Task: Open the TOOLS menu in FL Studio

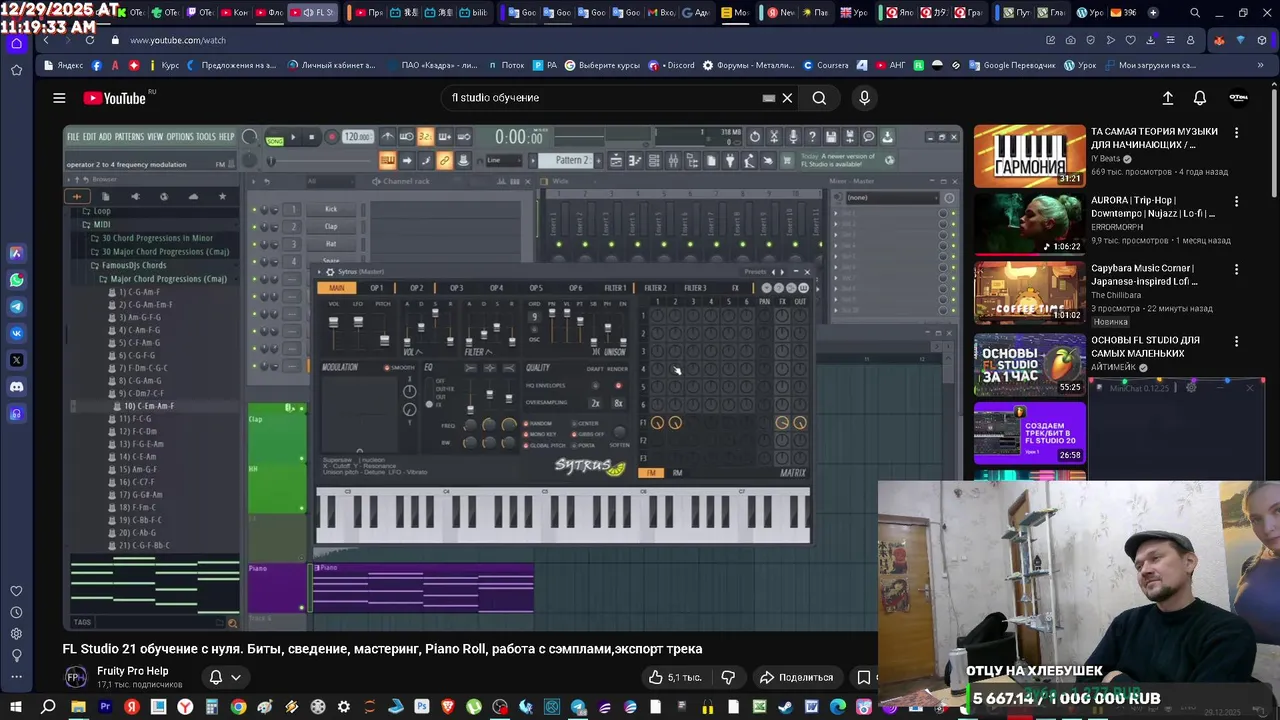Action: [206, 137]
